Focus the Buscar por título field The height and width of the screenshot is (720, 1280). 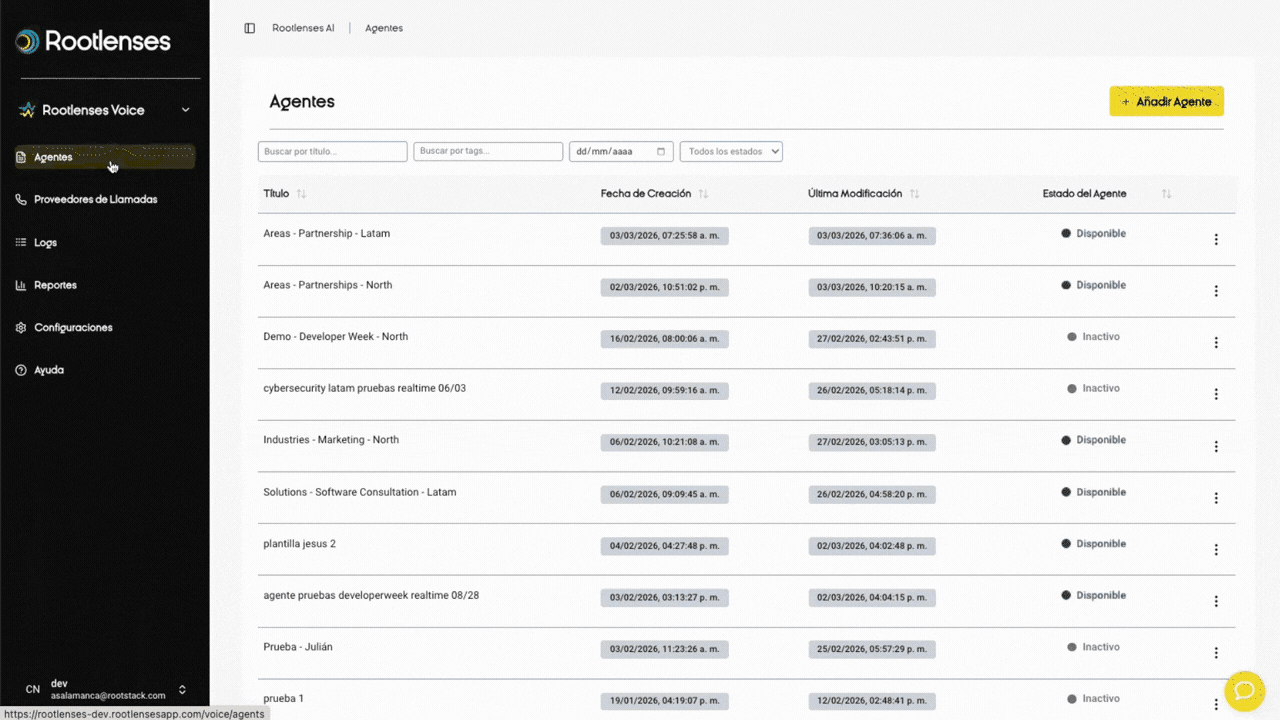(332, 152)
